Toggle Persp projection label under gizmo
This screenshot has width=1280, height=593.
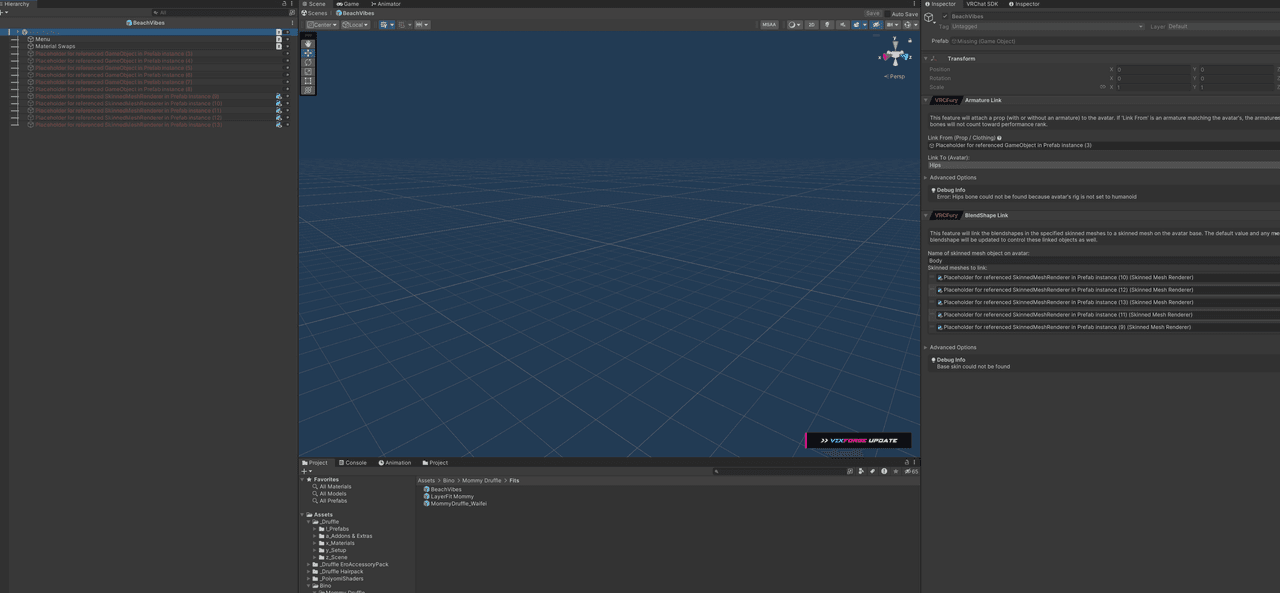(894, 76)
